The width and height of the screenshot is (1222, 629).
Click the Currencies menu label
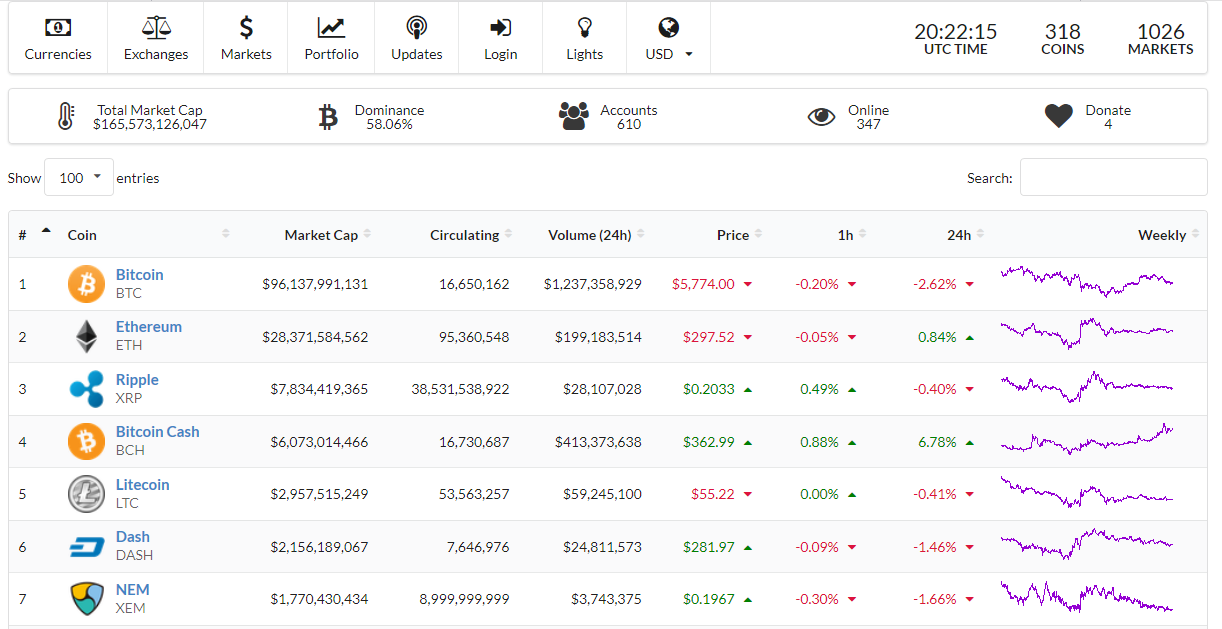click(58, 54)
